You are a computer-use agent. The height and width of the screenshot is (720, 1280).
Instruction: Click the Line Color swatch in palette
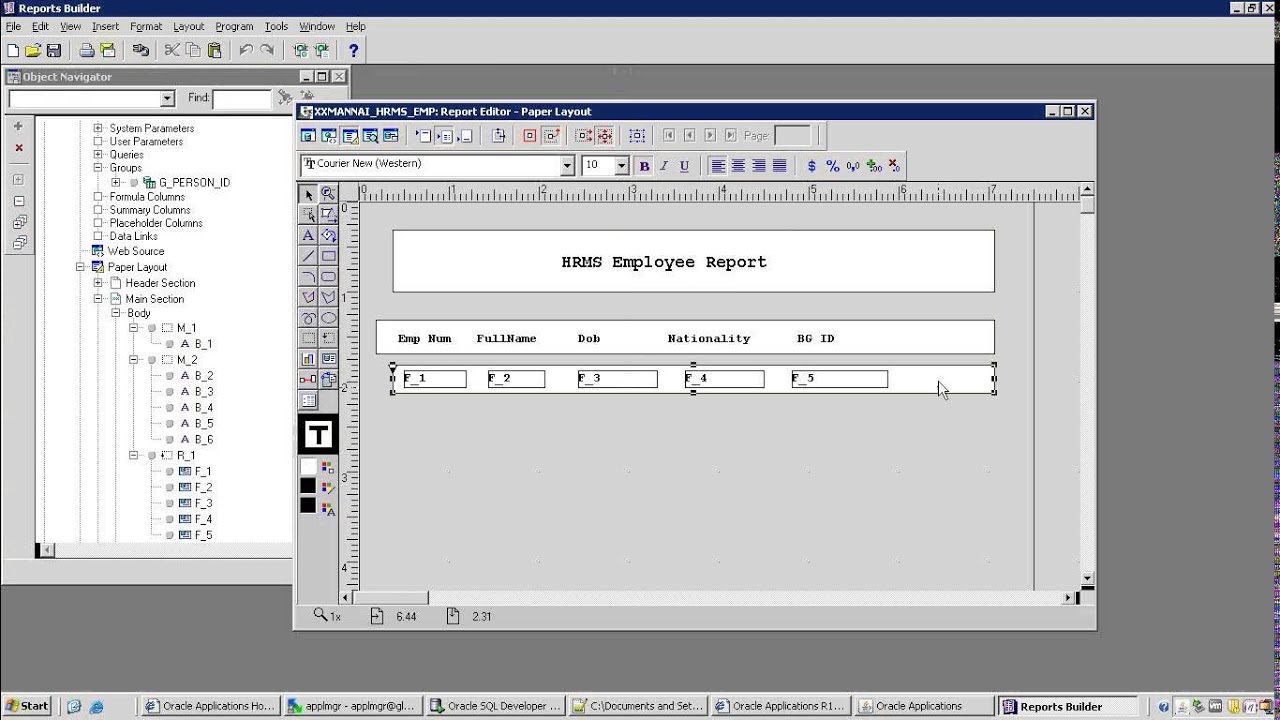coord(308,486)
